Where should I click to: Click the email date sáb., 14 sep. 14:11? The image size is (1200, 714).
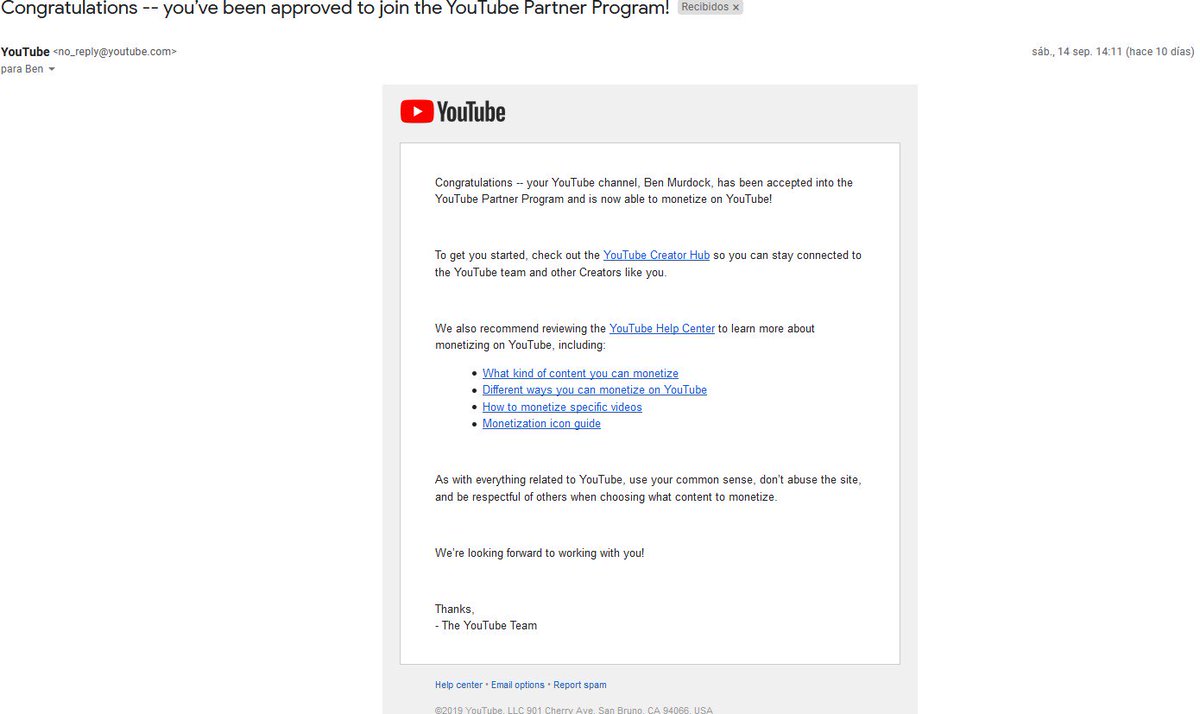1114,51
